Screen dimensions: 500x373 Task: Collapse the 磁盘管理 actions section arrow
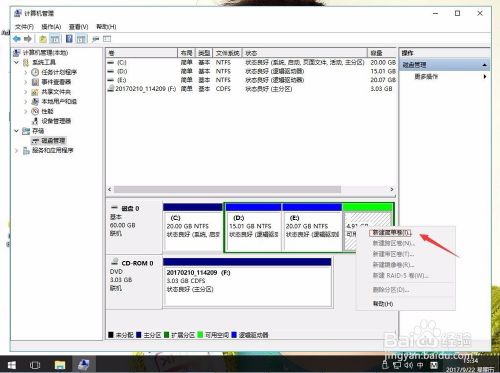click(484, 65)
